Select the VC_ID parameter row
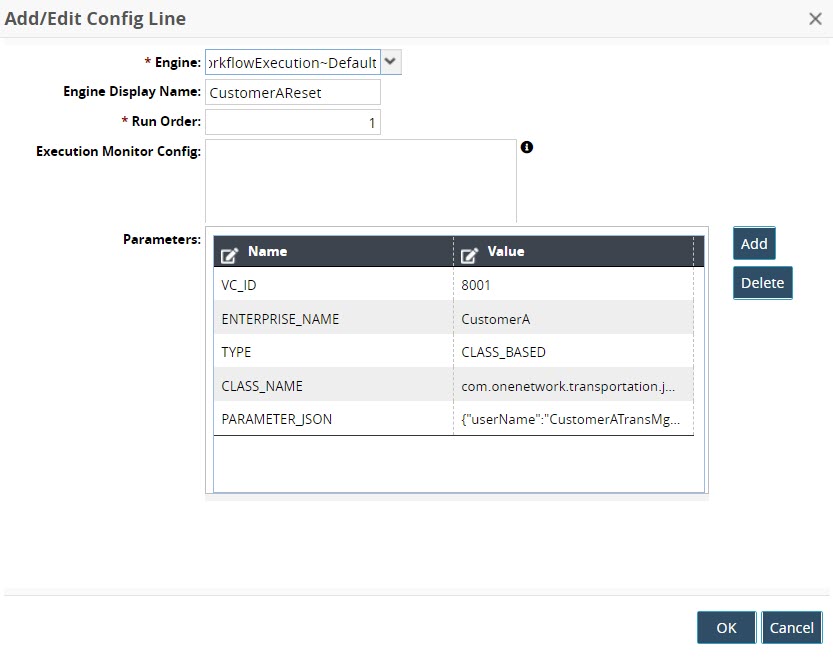This screenshot has width=833, height=660. 332,285
